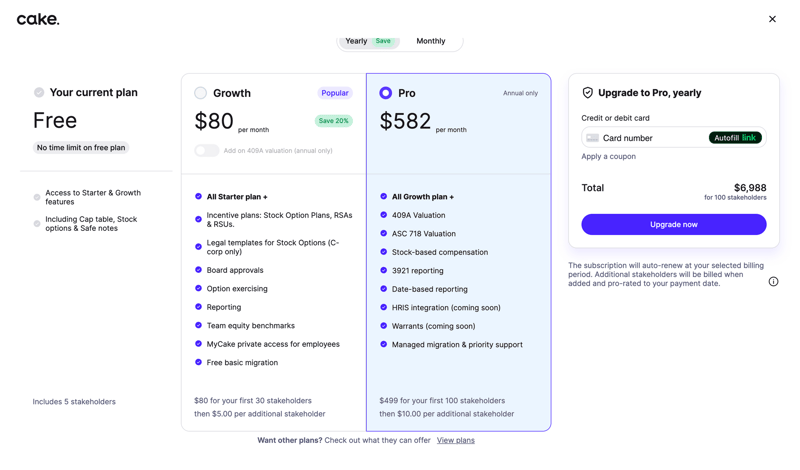The height and width of the screenshot is (470, 800).
Task: Select the Pro plan radio button
Action: (x=386, y=93)
